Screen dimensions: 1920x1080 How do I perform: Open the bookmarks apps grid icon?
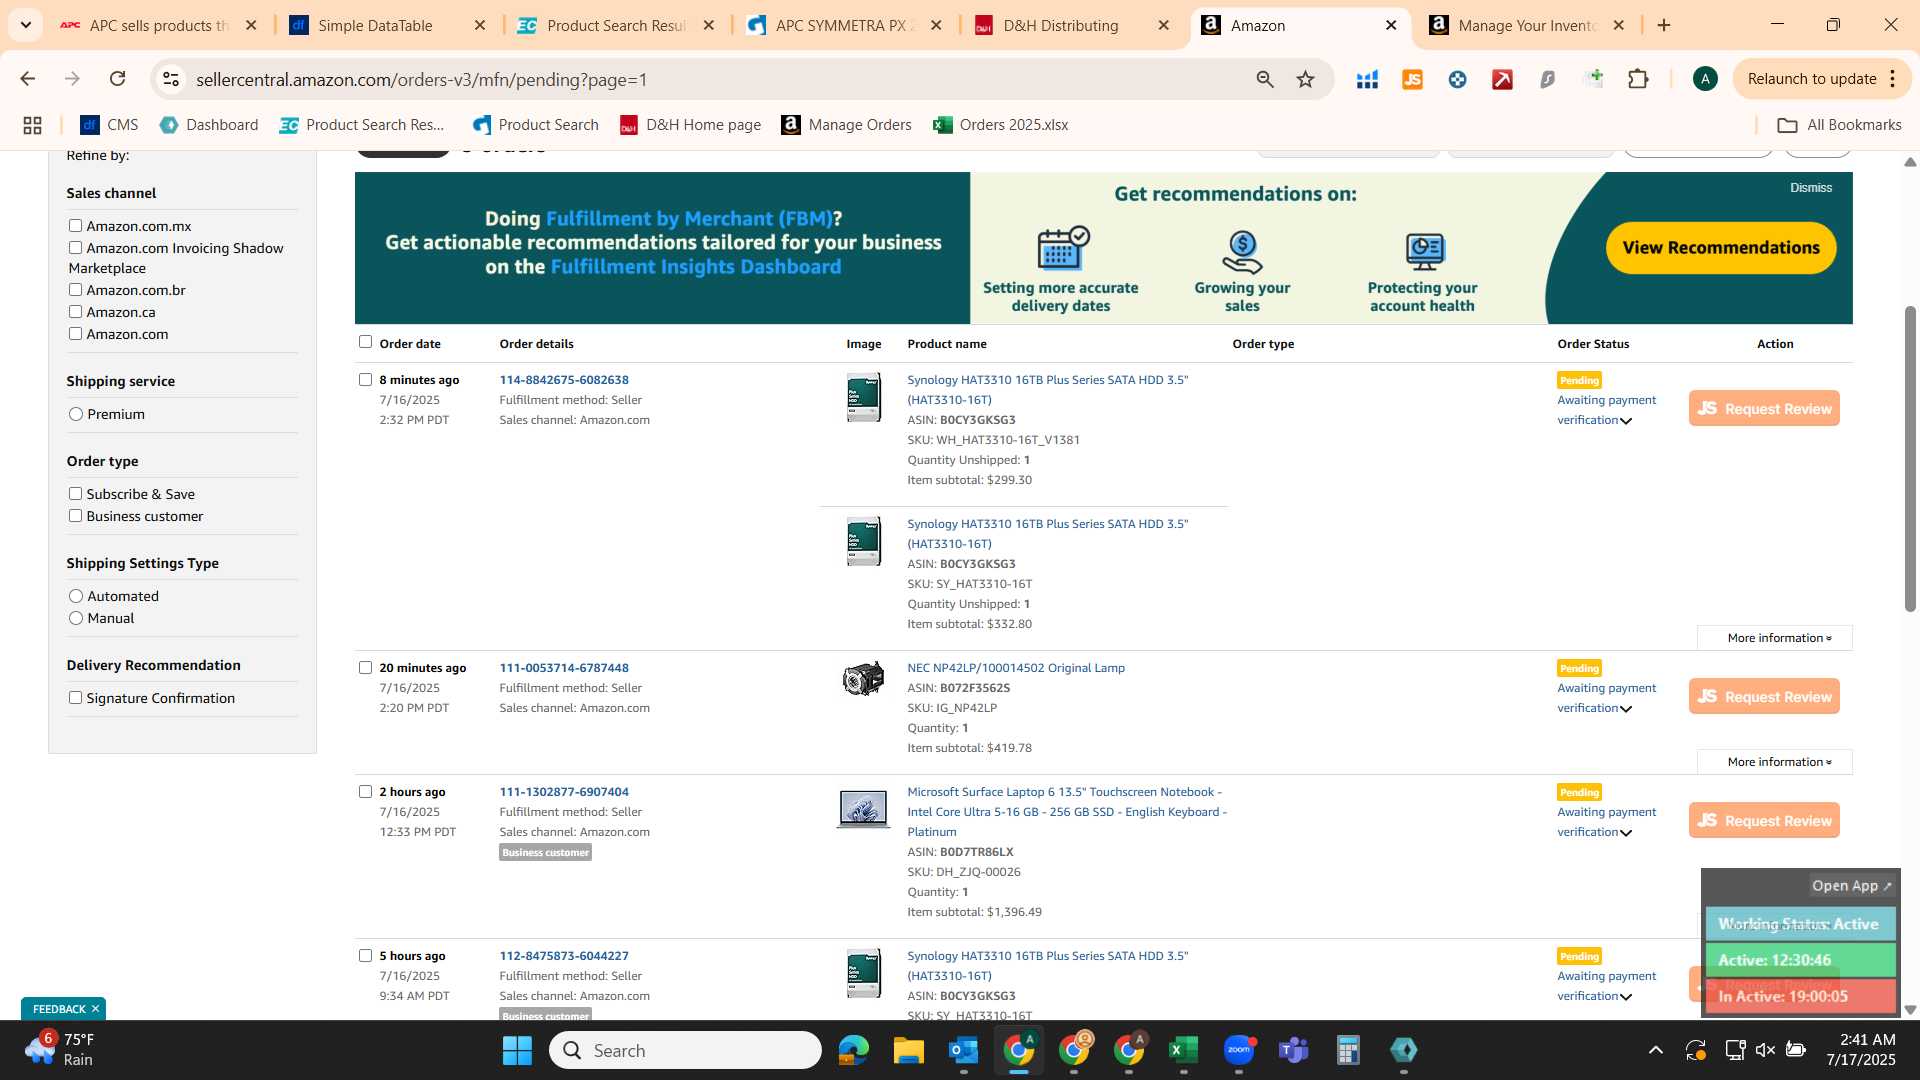pyautogui.click(x=32, y=125)
